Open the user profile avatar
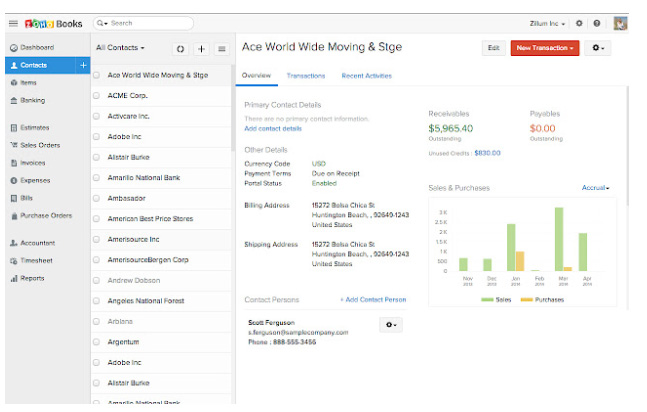The height and width of the screenshot is (412, 647). coord(620,24)
